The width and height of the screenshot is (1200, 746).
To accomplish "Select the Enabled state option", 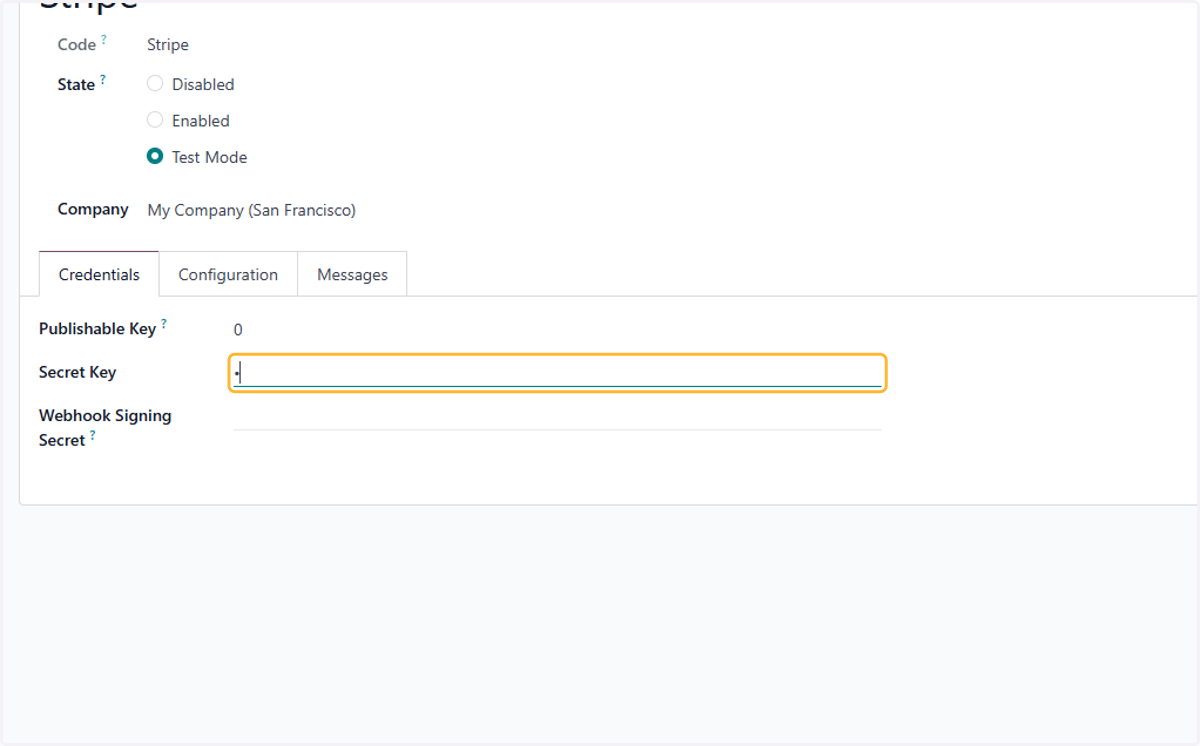I will (155, 120).
